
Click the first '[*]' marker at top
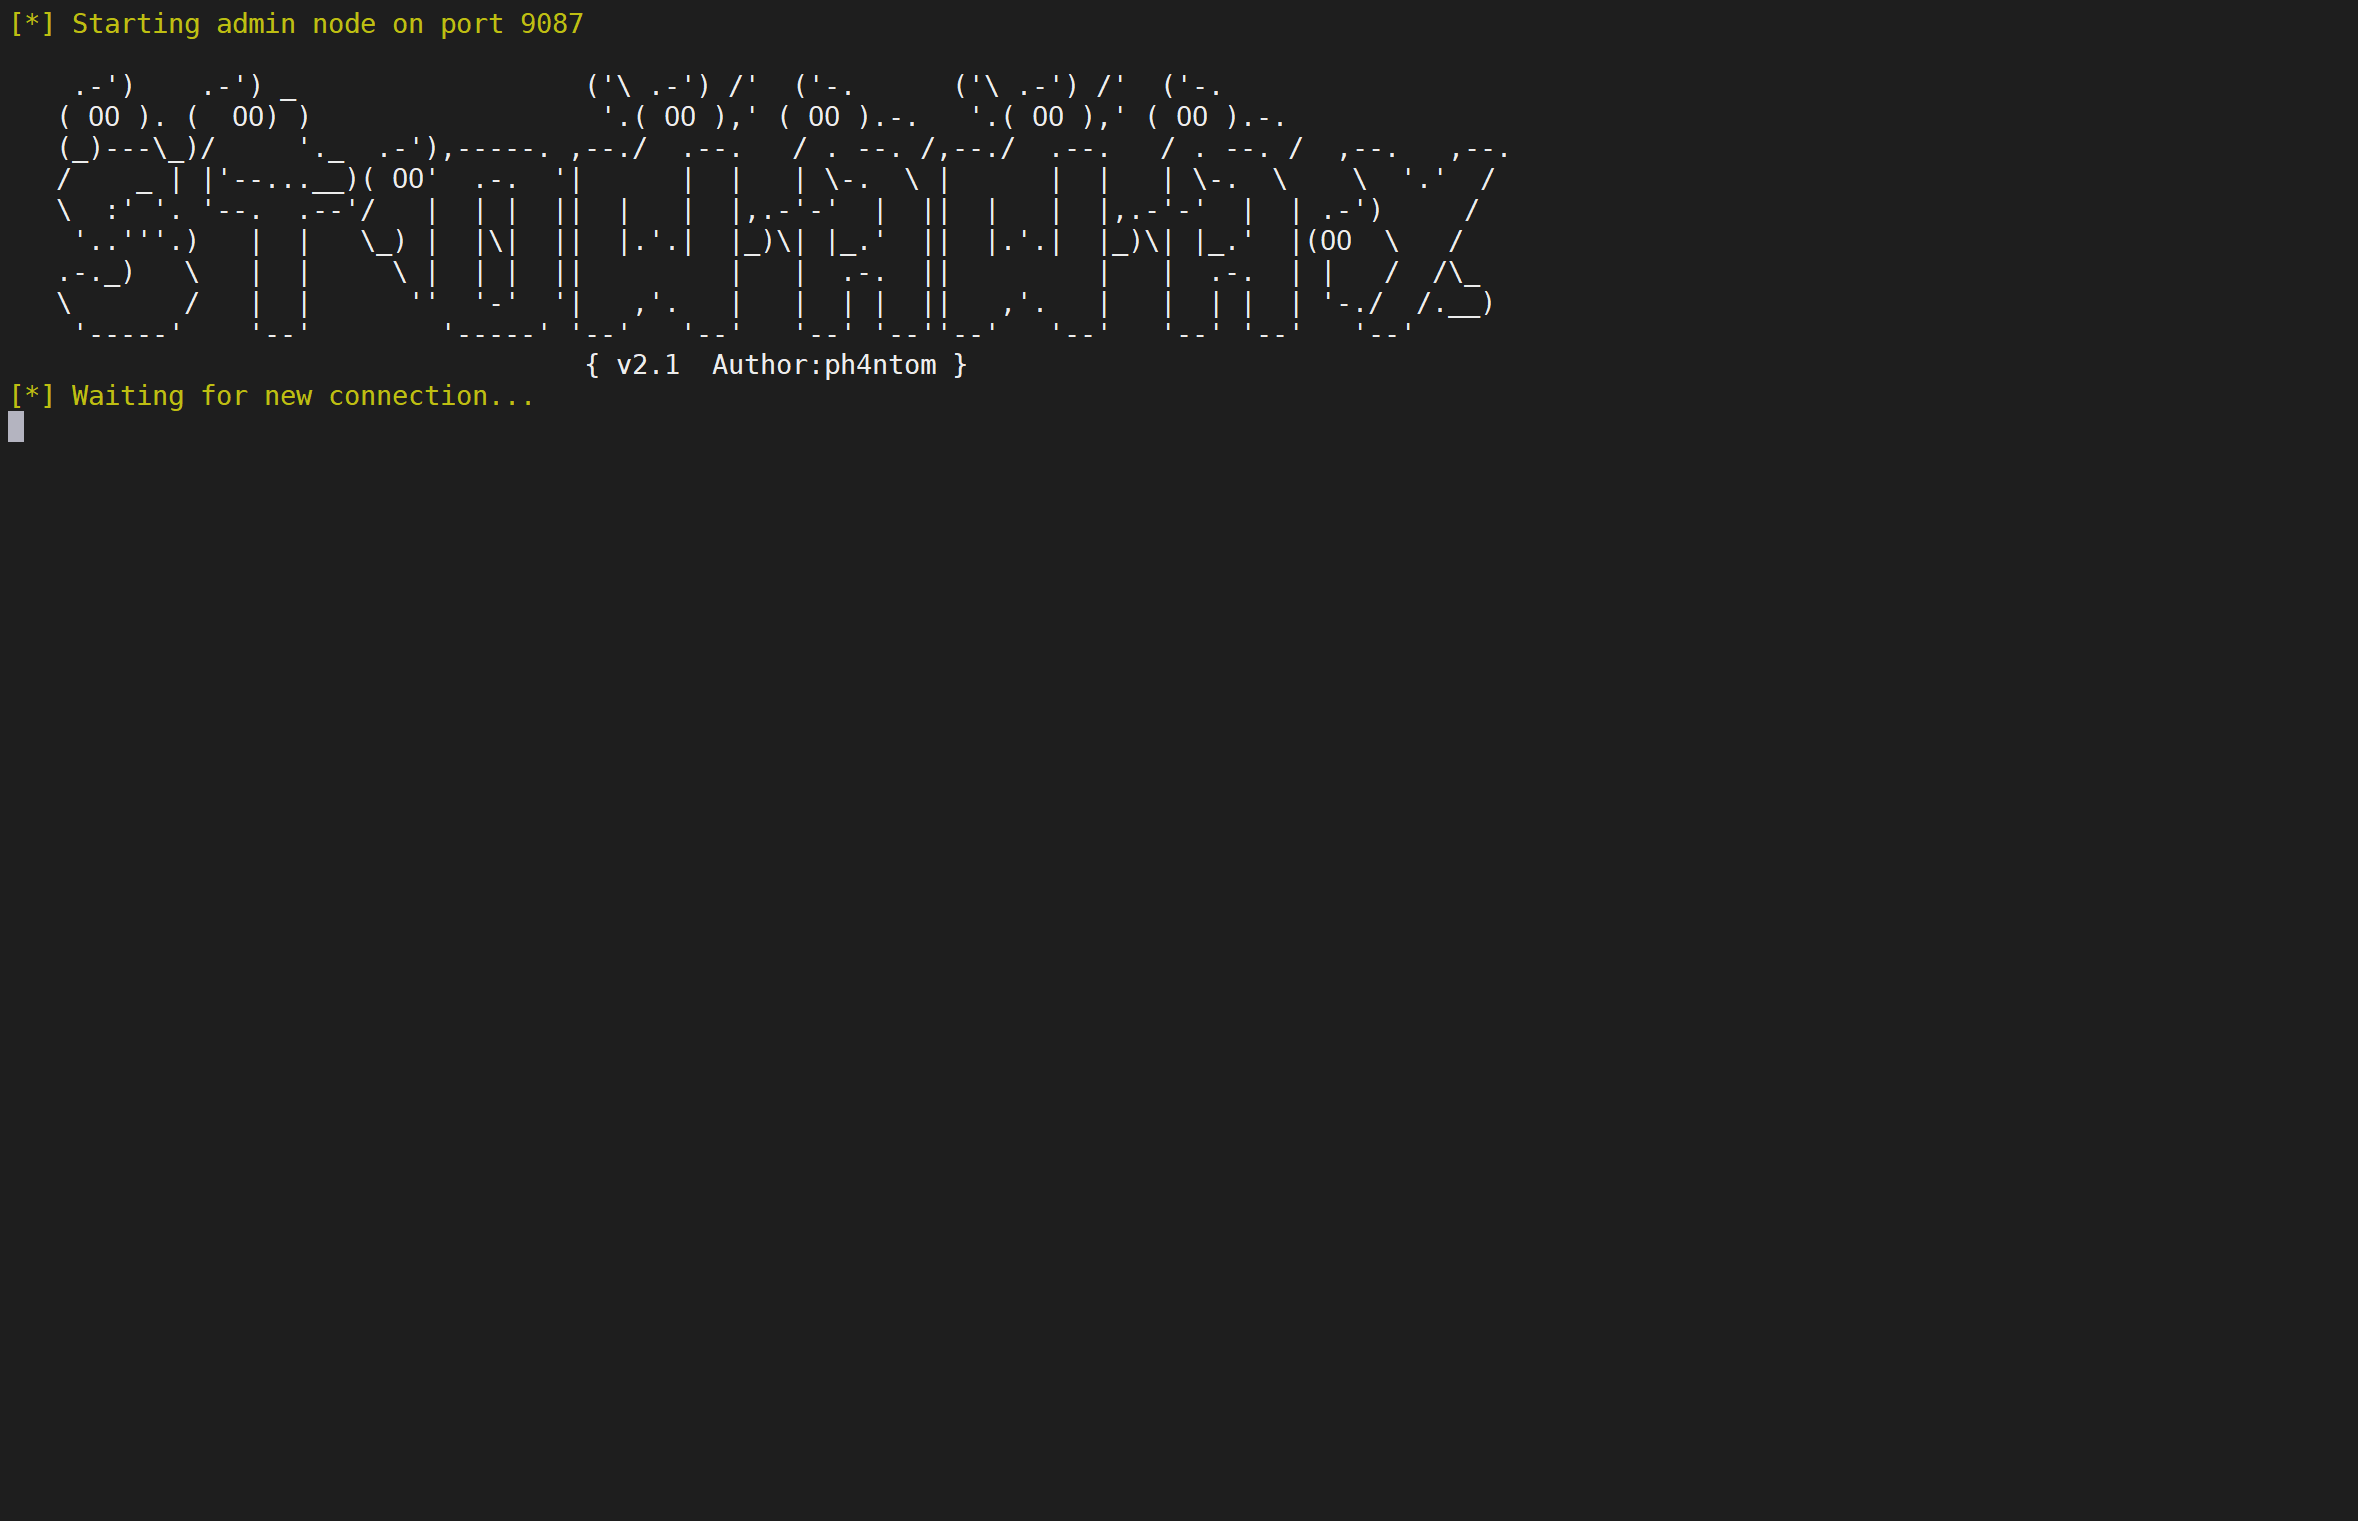[x=31, y=24]
